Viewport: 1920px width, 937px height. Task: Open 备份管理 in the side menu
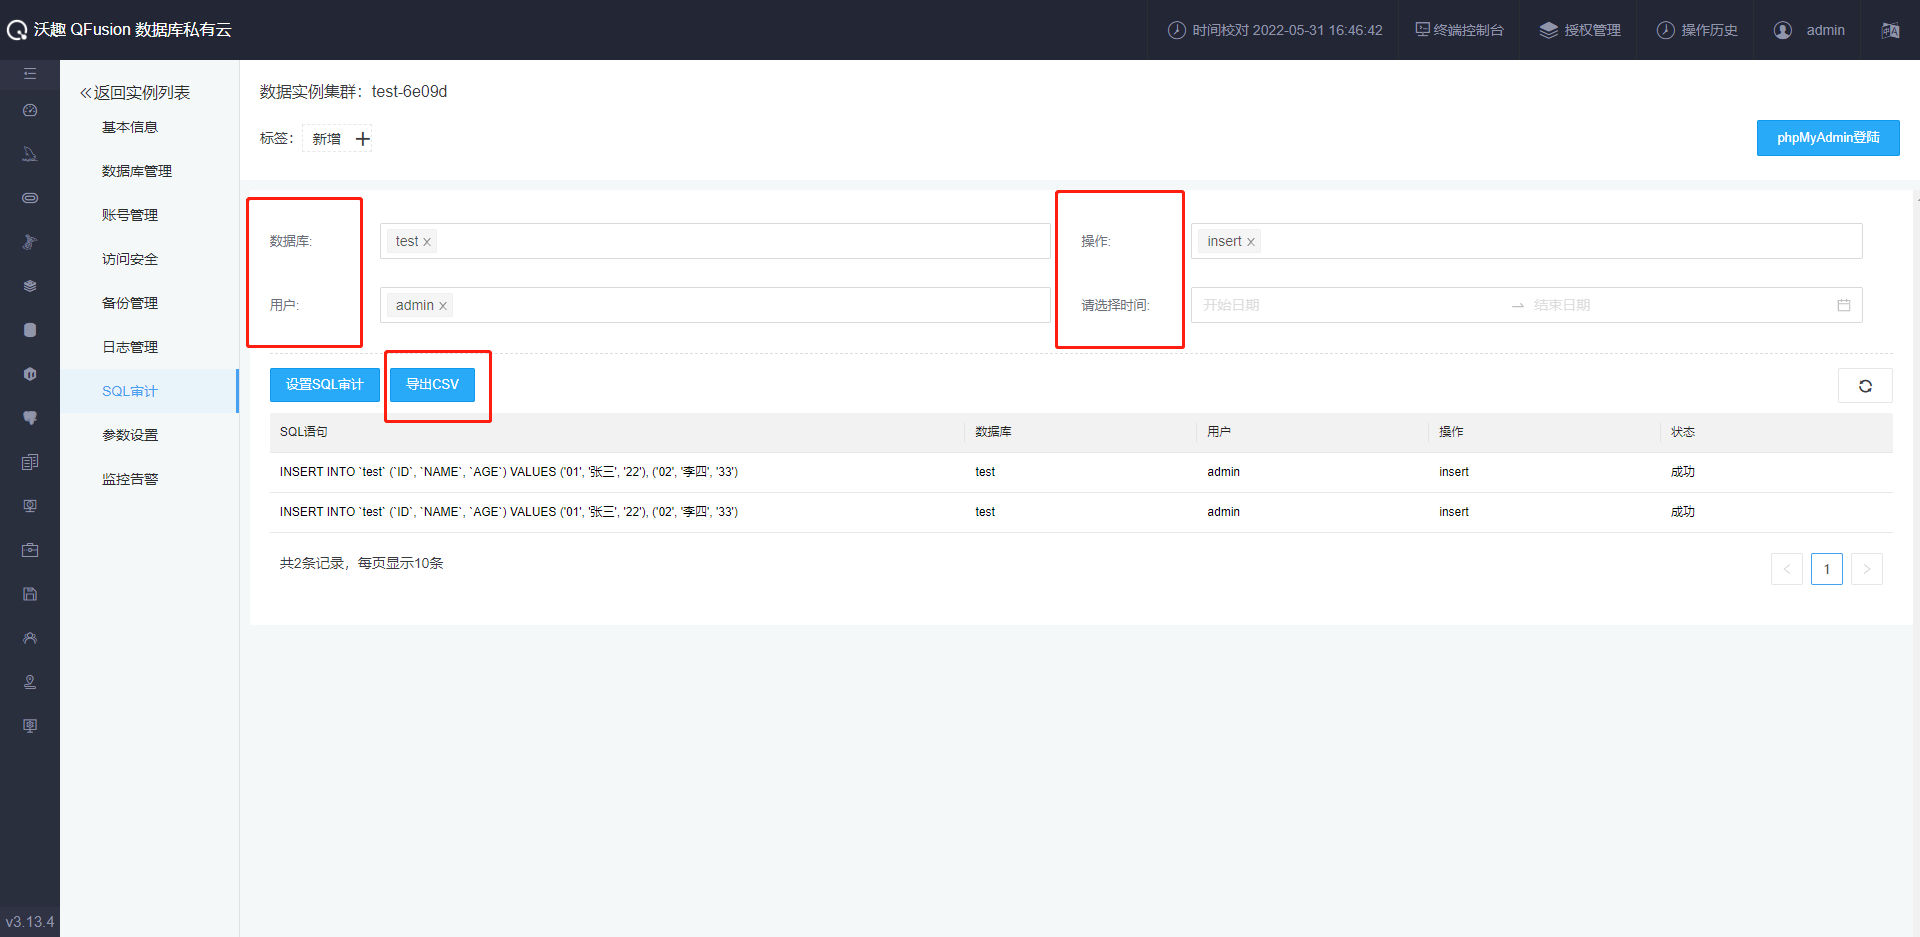point(130,303)
